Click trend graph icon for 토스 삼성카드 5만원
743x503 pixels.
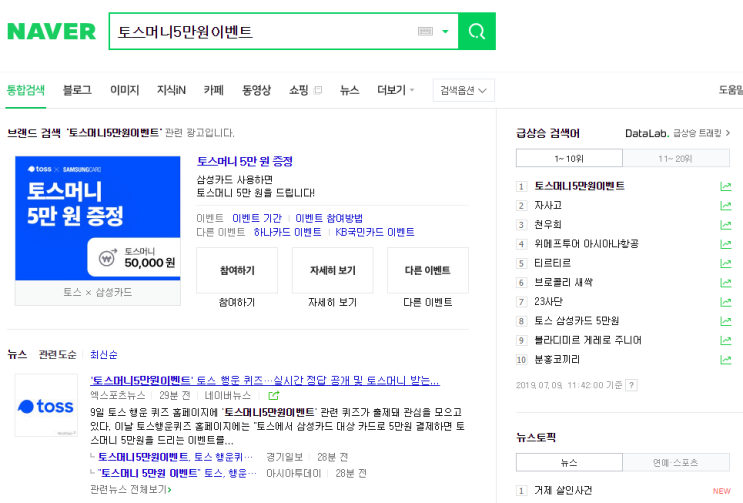tap(725, 321)
